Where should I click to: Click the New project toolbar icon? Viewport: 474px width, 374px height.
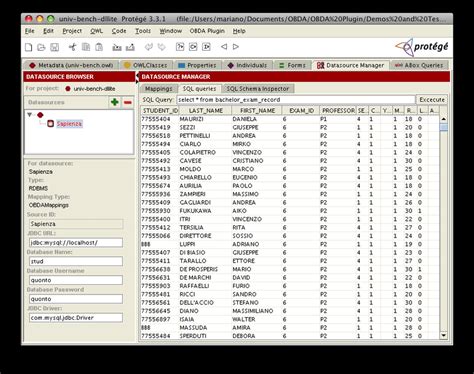pos(29,47)
